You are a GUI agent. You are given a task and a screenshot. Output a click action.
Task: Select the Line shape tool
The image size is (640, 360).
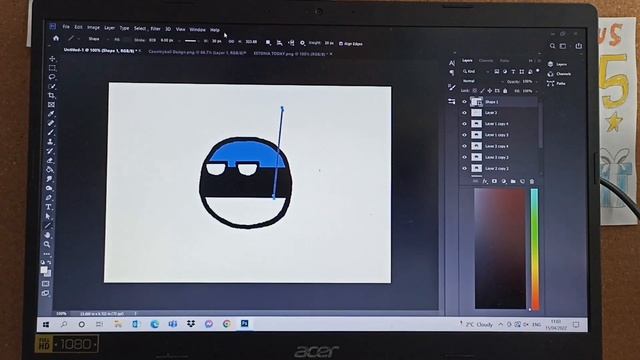coord(48,225)
